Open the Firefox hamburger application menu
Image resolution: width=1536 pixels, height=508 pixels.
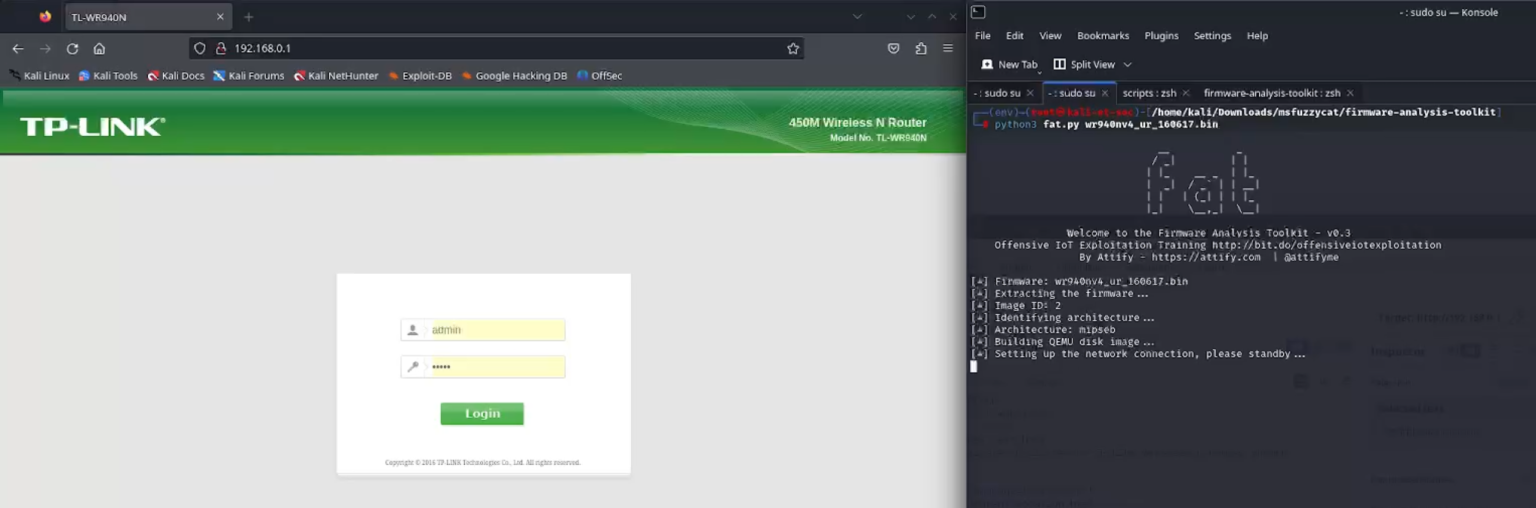pos(948,48)
